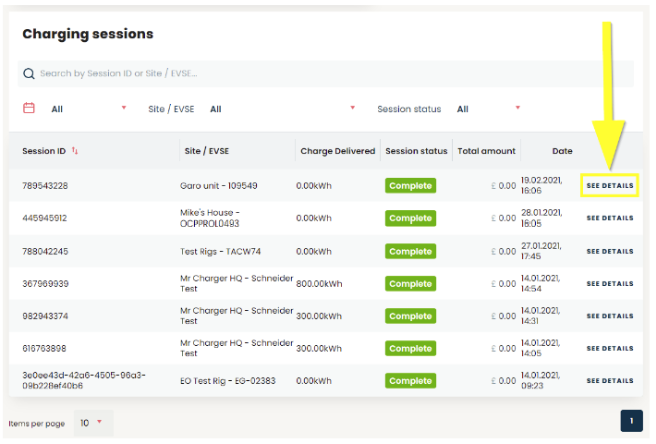View details for EO Test Rig session
Viewport: 656px width, 444px height.
tap(610, 381)
